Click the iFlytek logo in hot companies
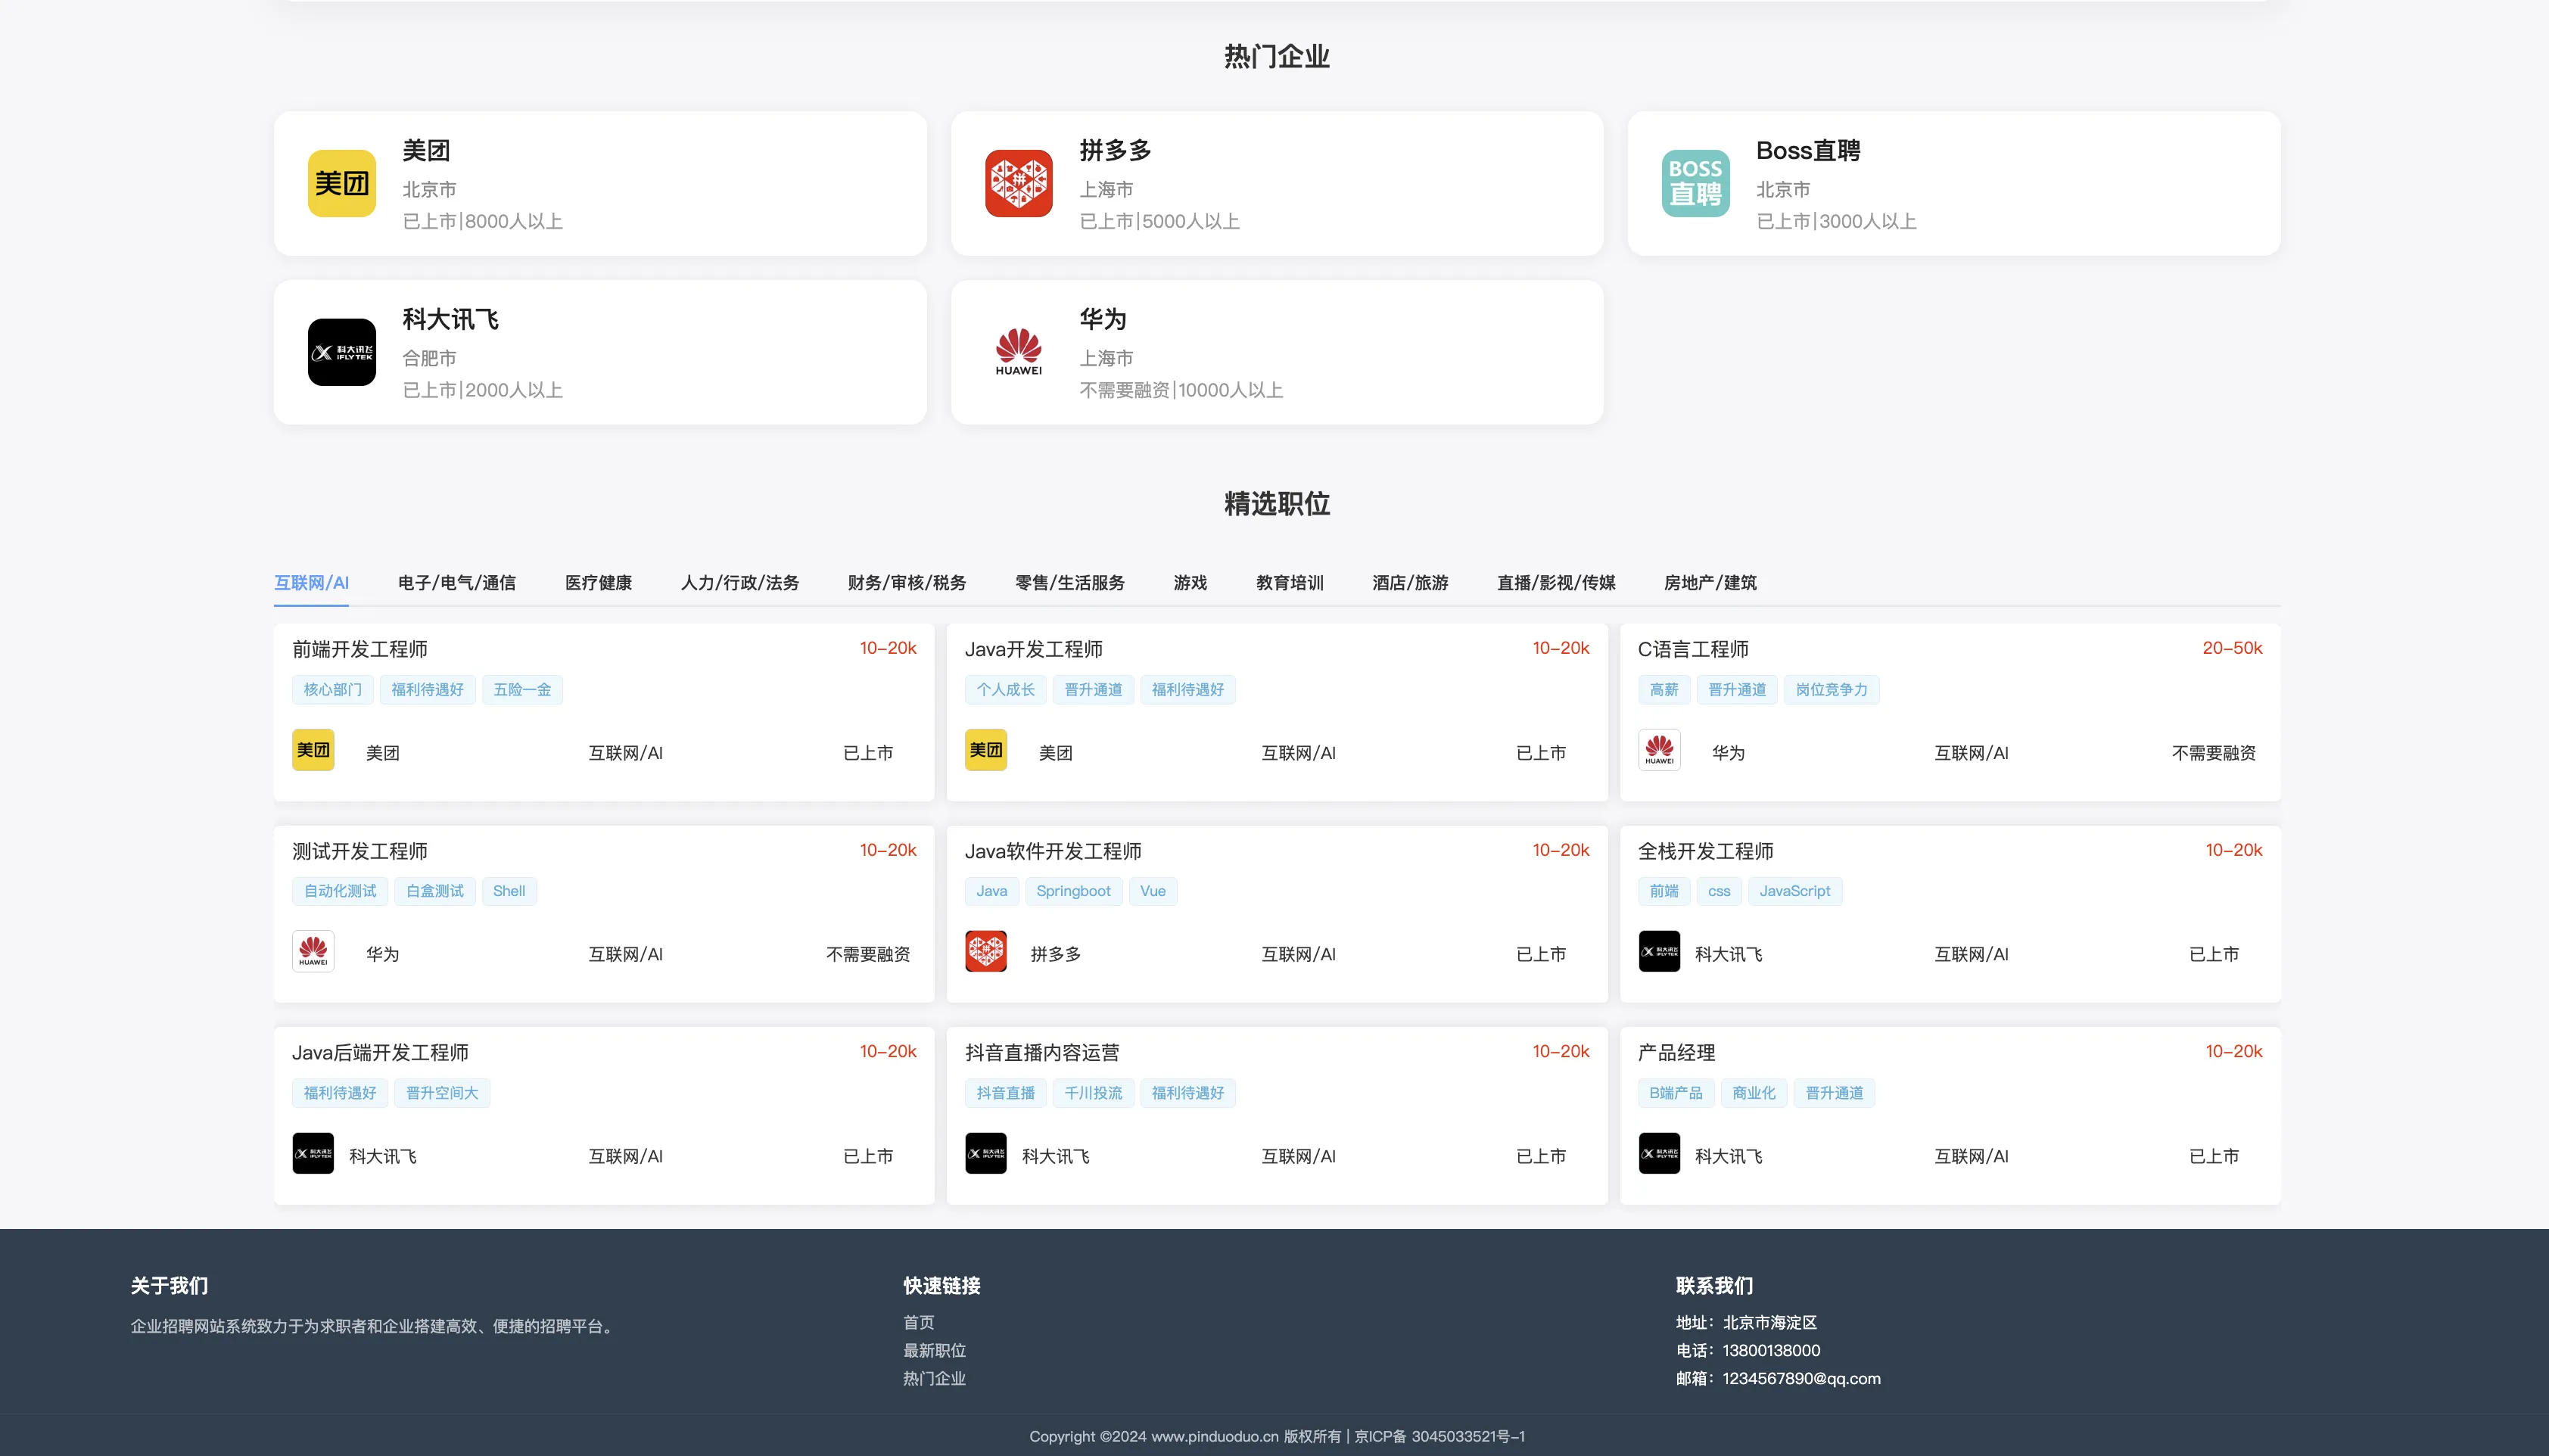This screenshot has width=2549, height=1456. (x=341, y=352)
